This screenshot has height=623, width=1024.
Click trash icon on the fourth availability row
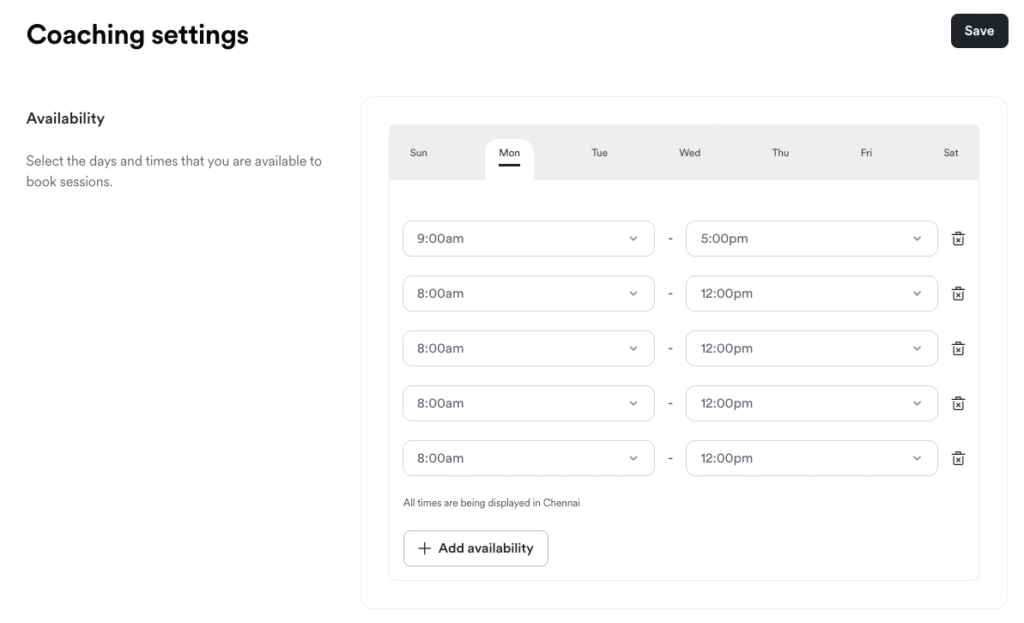click(957, 404)
